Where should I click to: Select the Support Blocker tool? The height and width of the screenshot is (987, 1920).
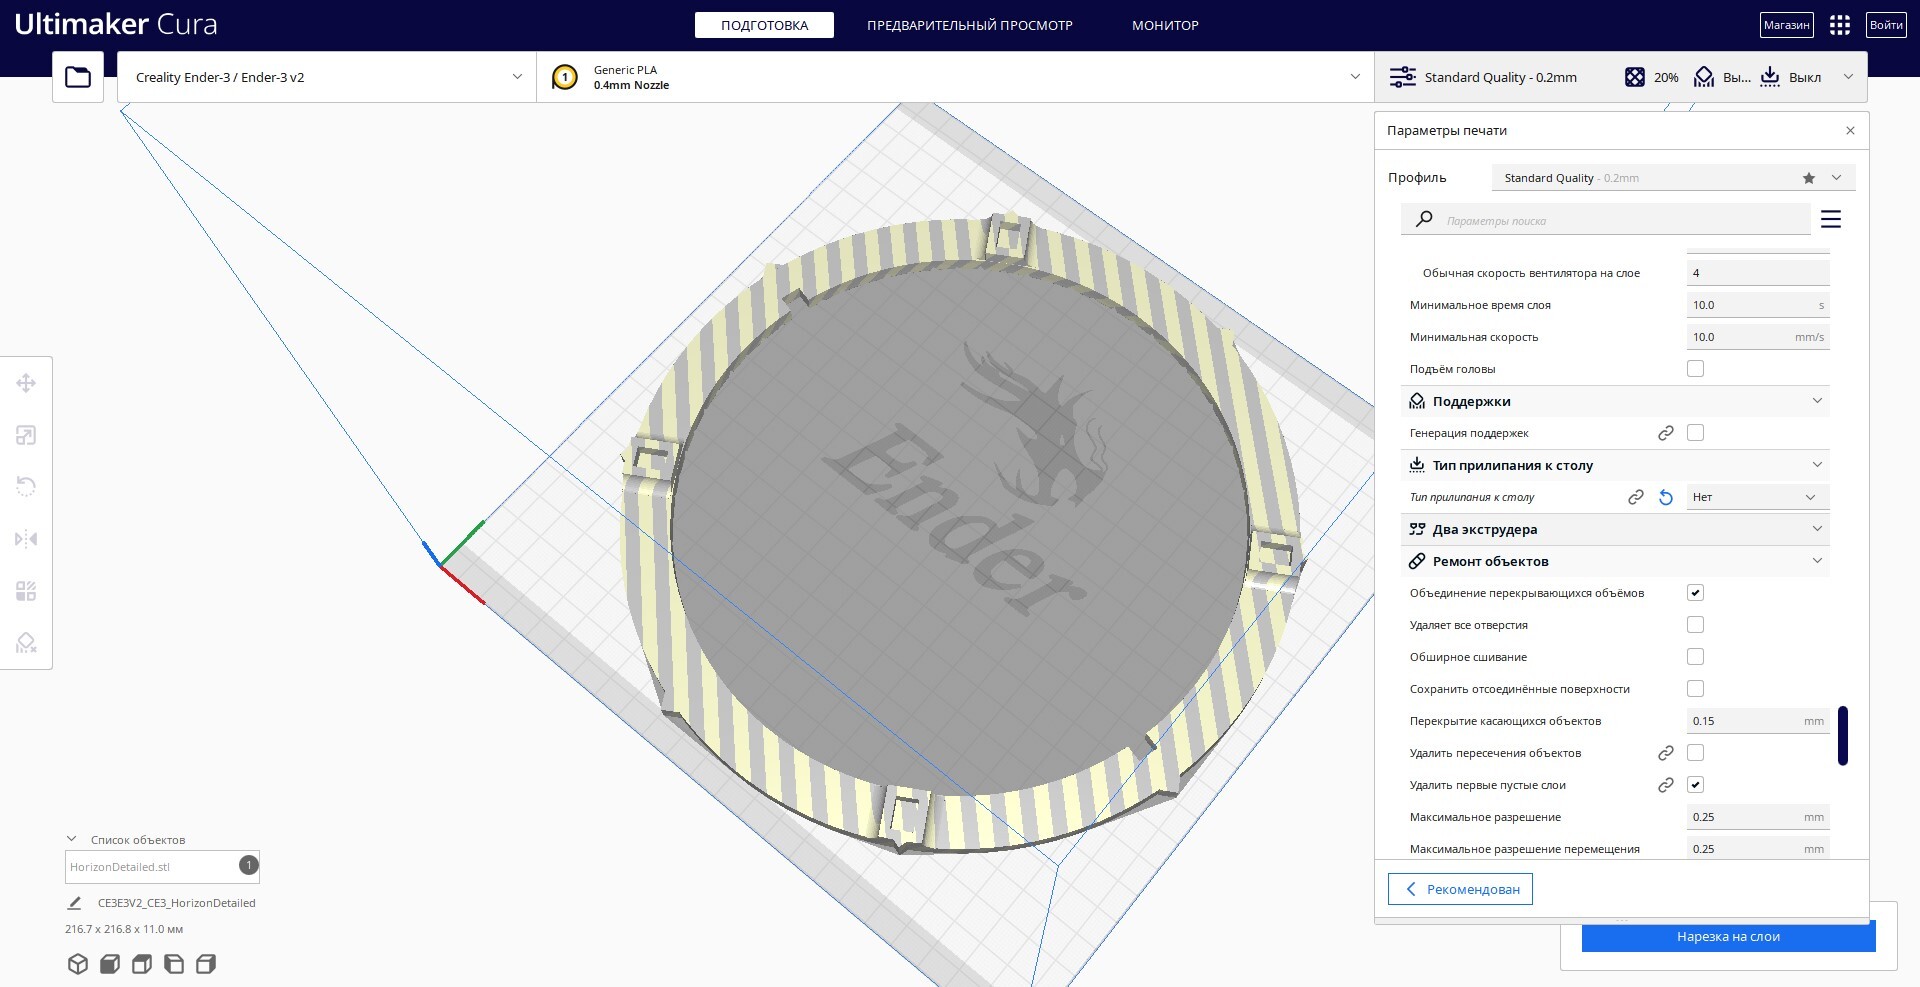[26, 643]
